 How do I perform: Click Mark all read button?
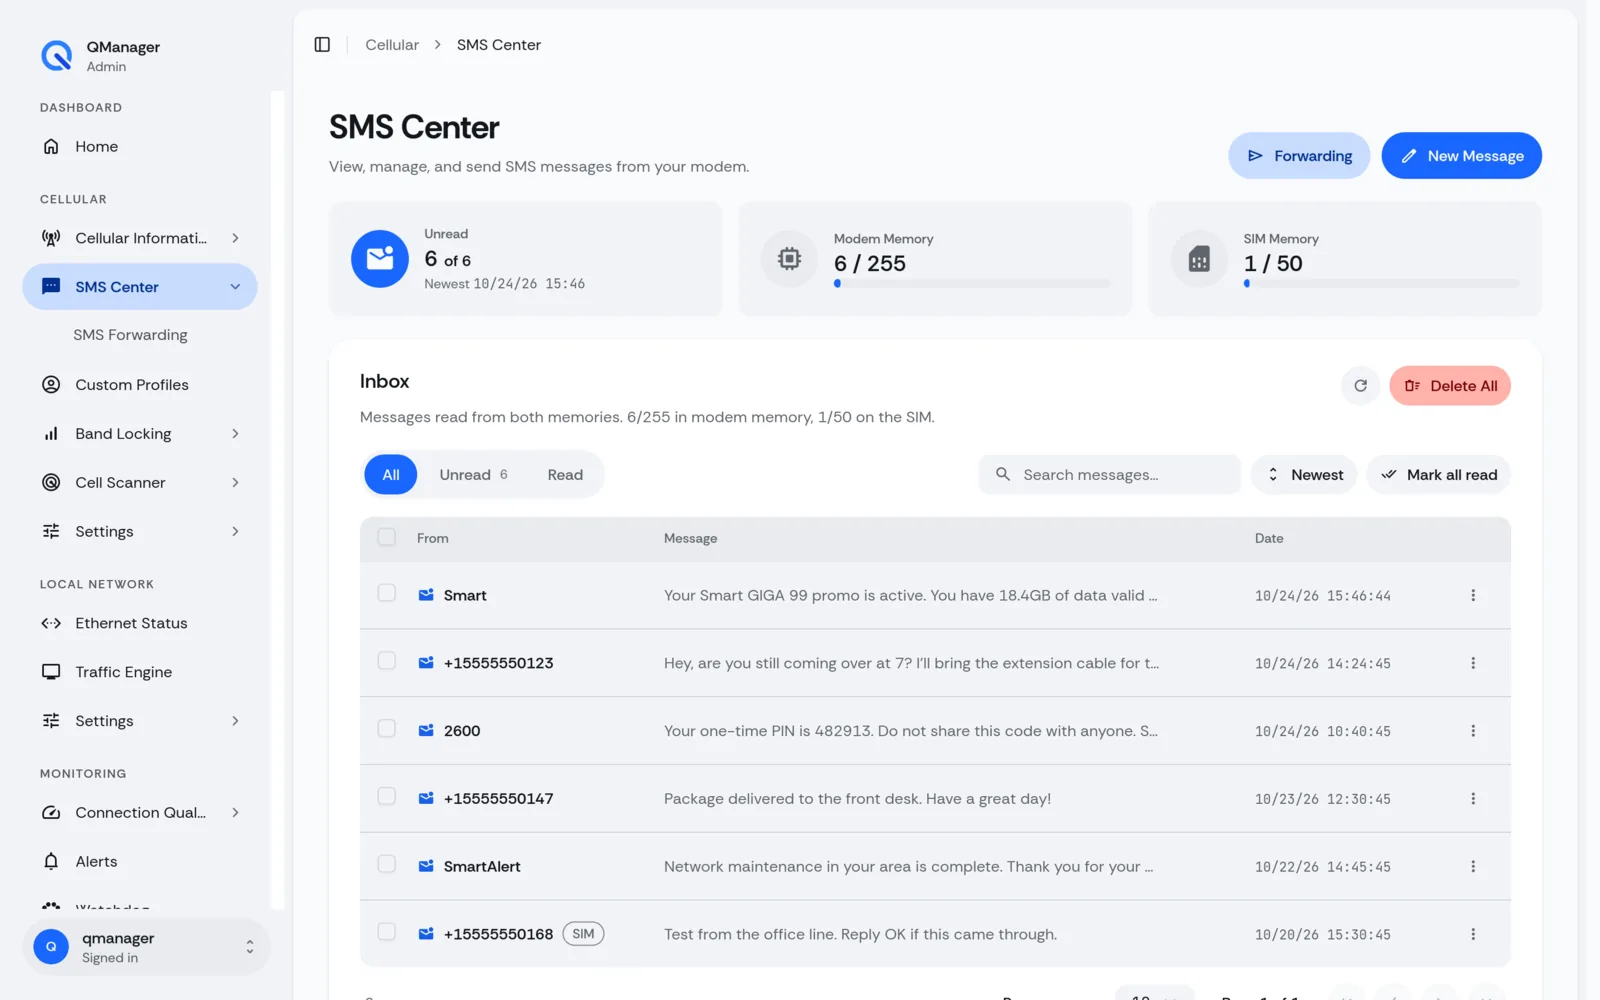click(1438, 475)
